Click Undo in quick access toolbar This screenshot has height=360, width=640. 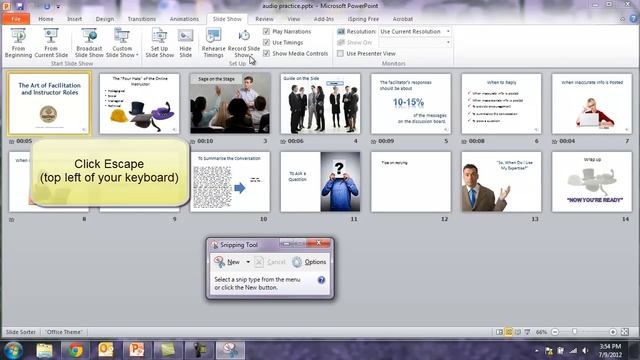(47, 6)
